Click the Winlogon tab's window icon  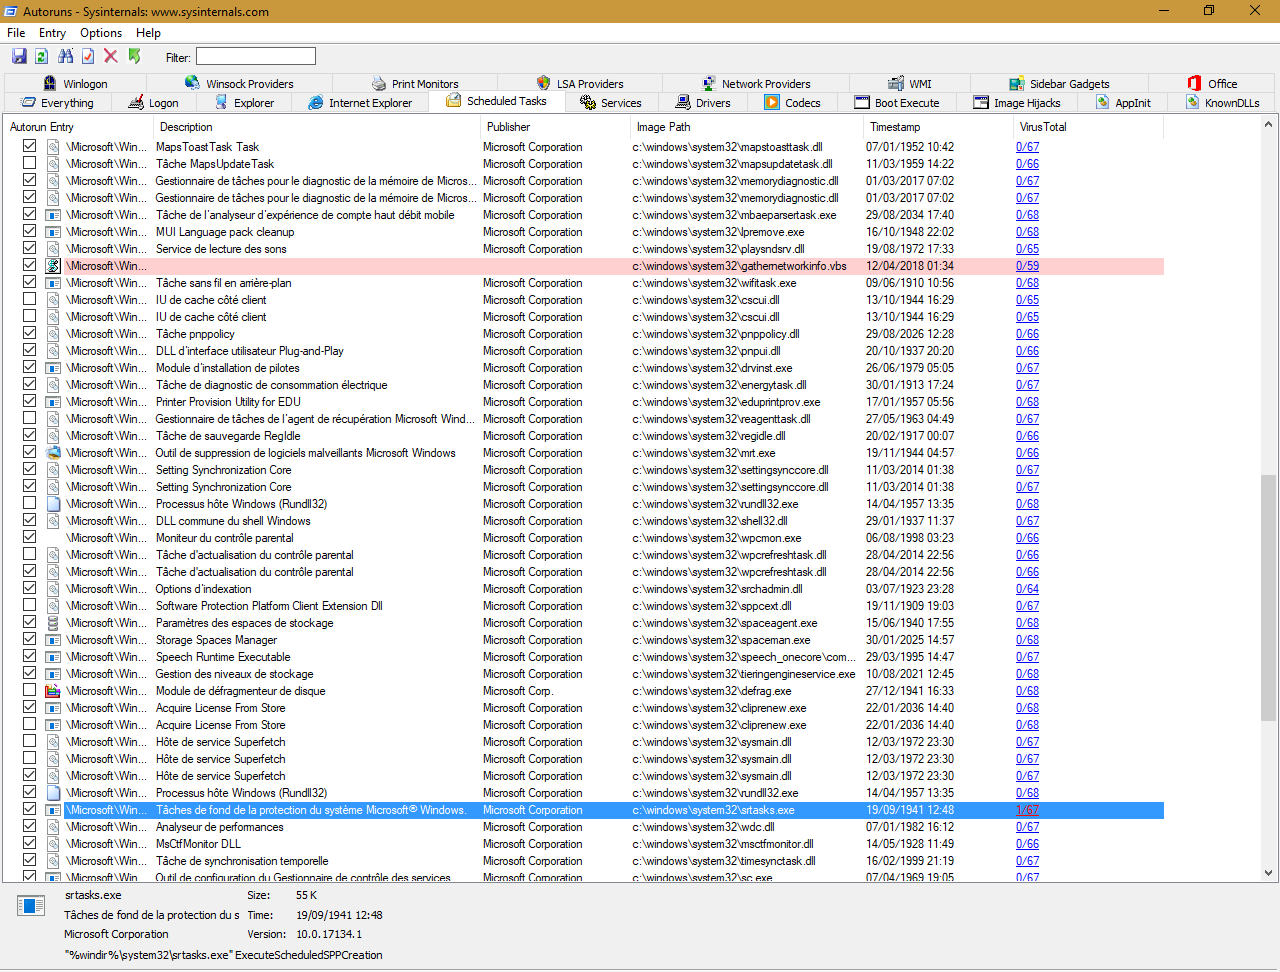point(50,83)
